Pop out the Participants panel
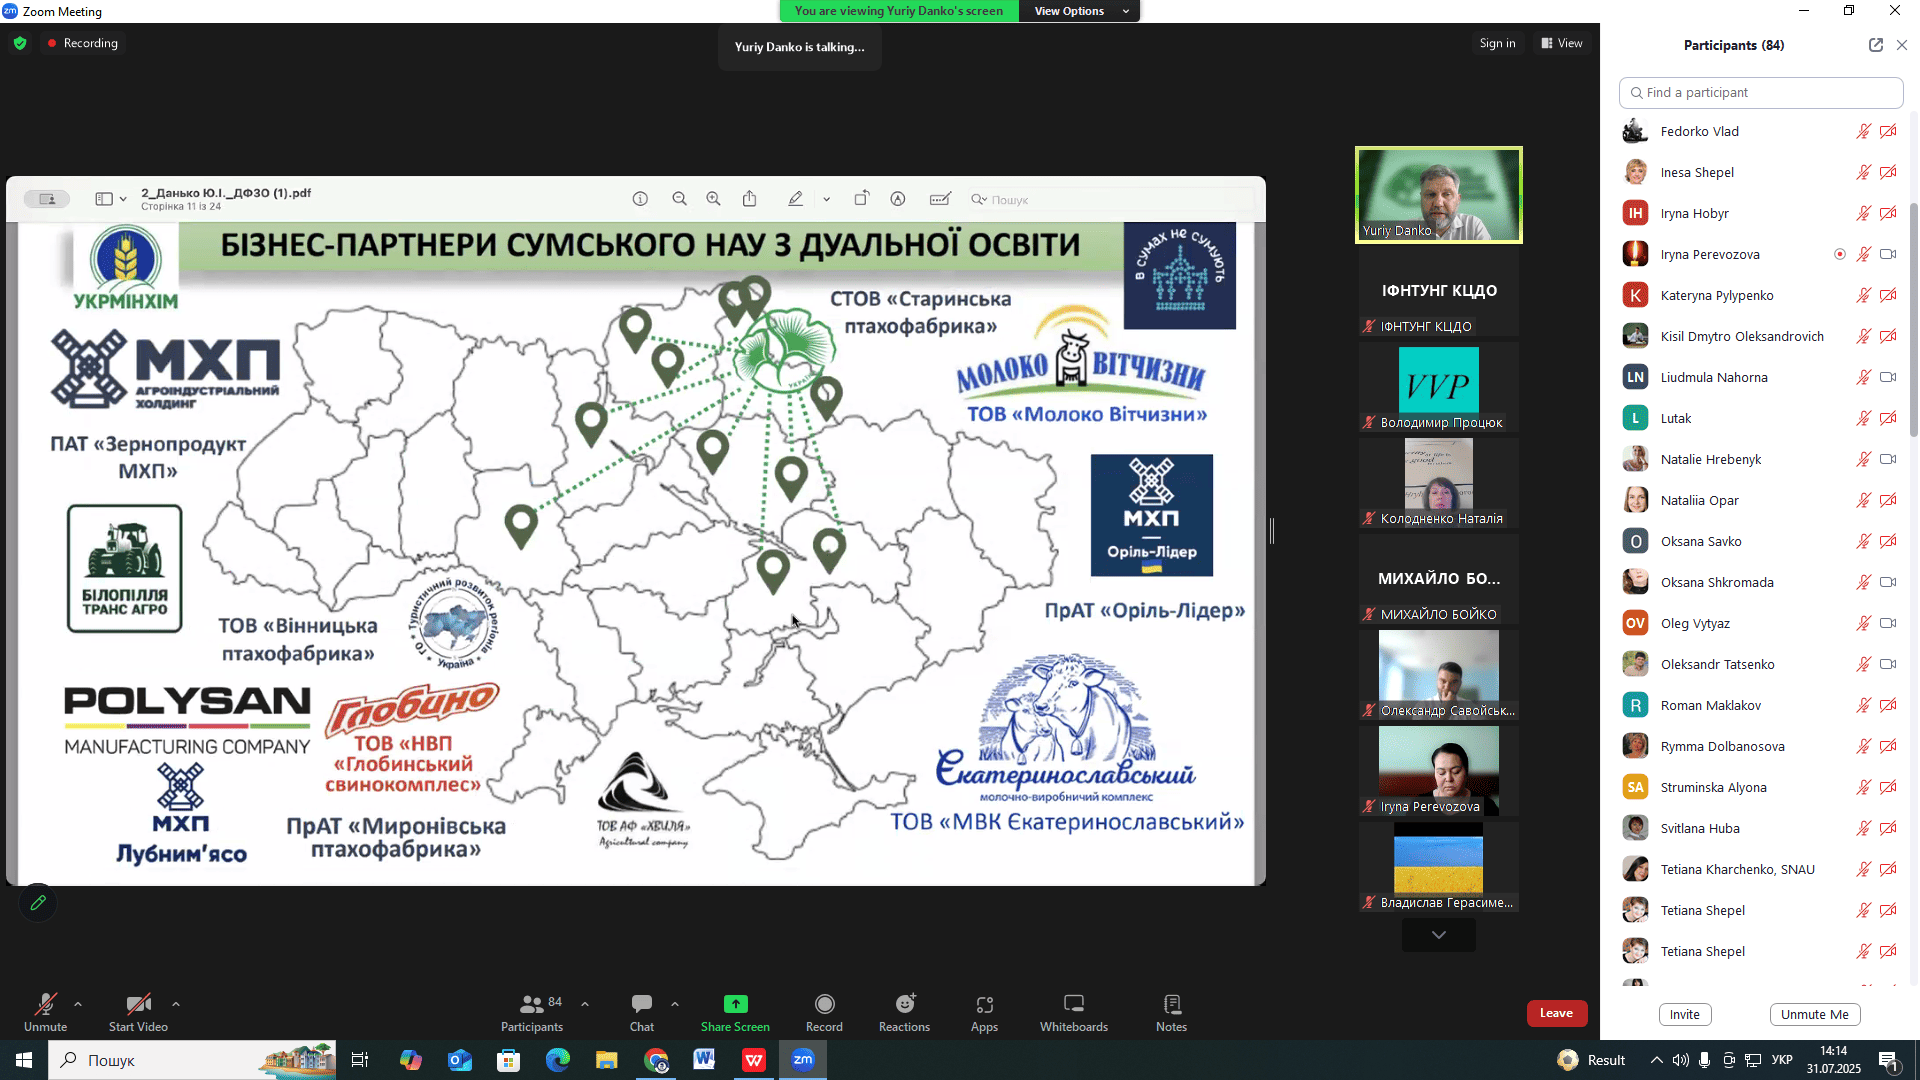Image resolution: width=1920 pixels, height=1080 pixels. click(1875, 45)
